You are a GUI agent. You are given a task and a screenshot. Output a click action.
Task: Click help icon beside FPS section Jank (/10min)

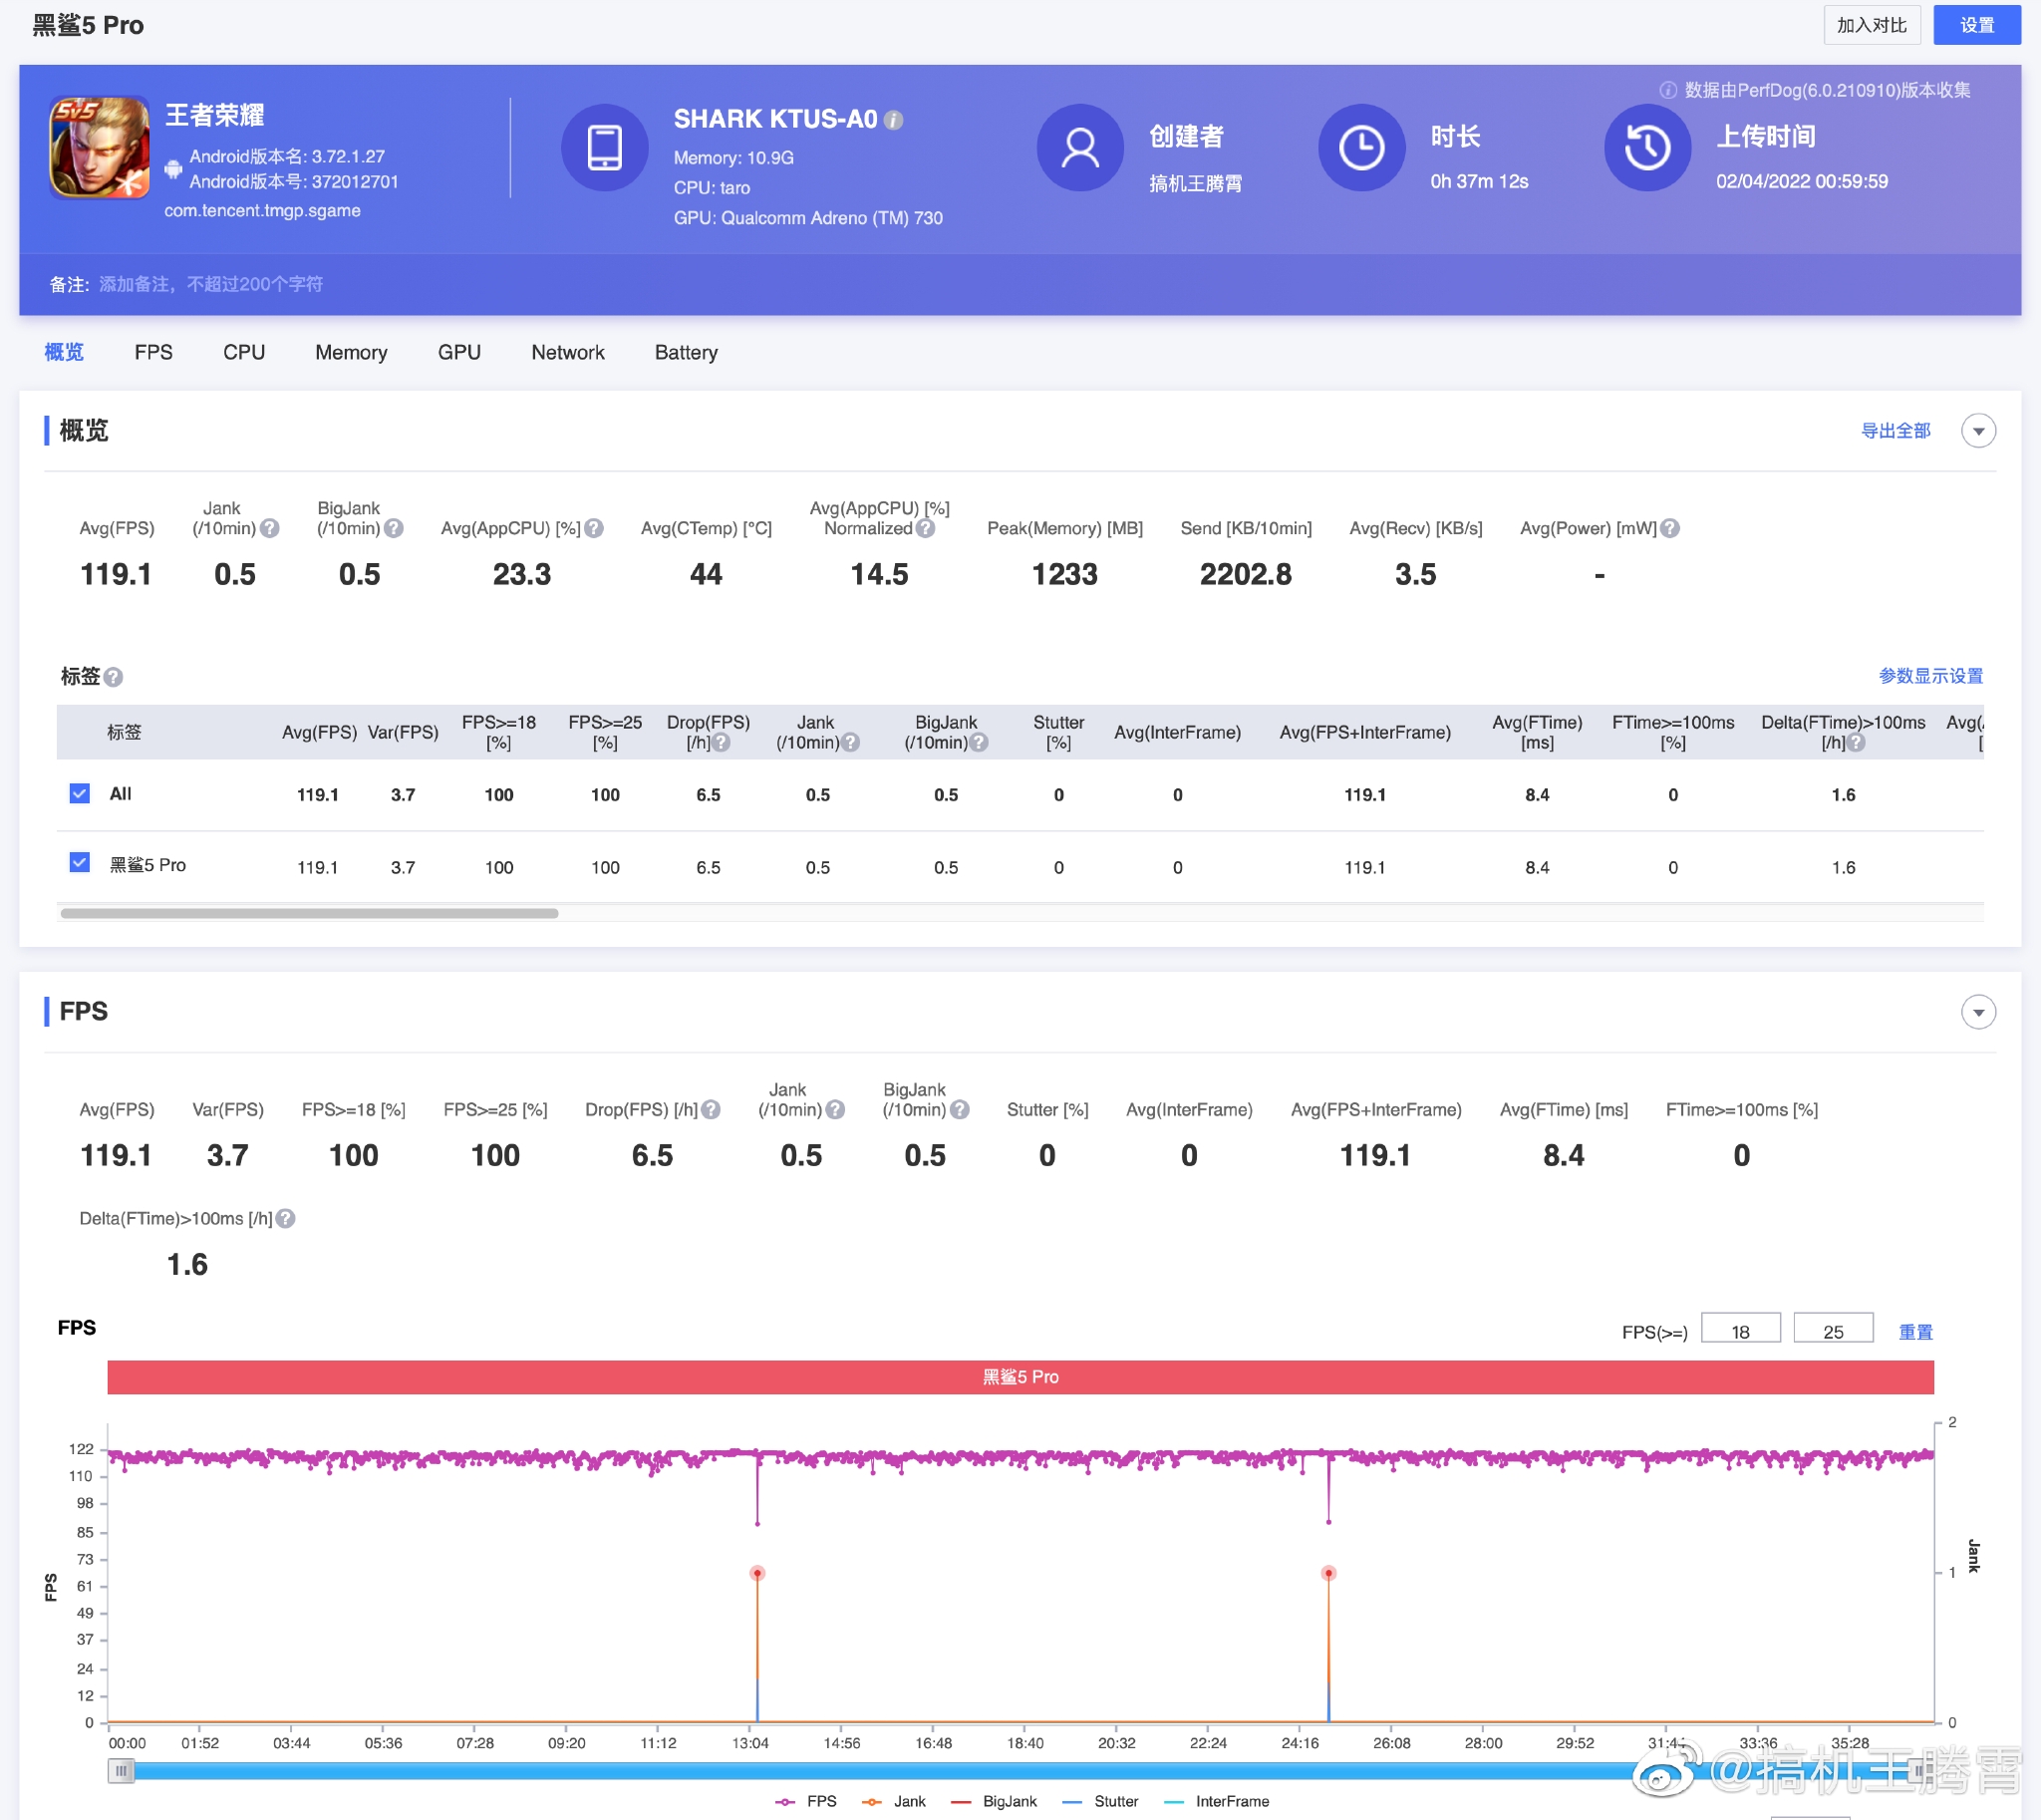point(835,1110)
